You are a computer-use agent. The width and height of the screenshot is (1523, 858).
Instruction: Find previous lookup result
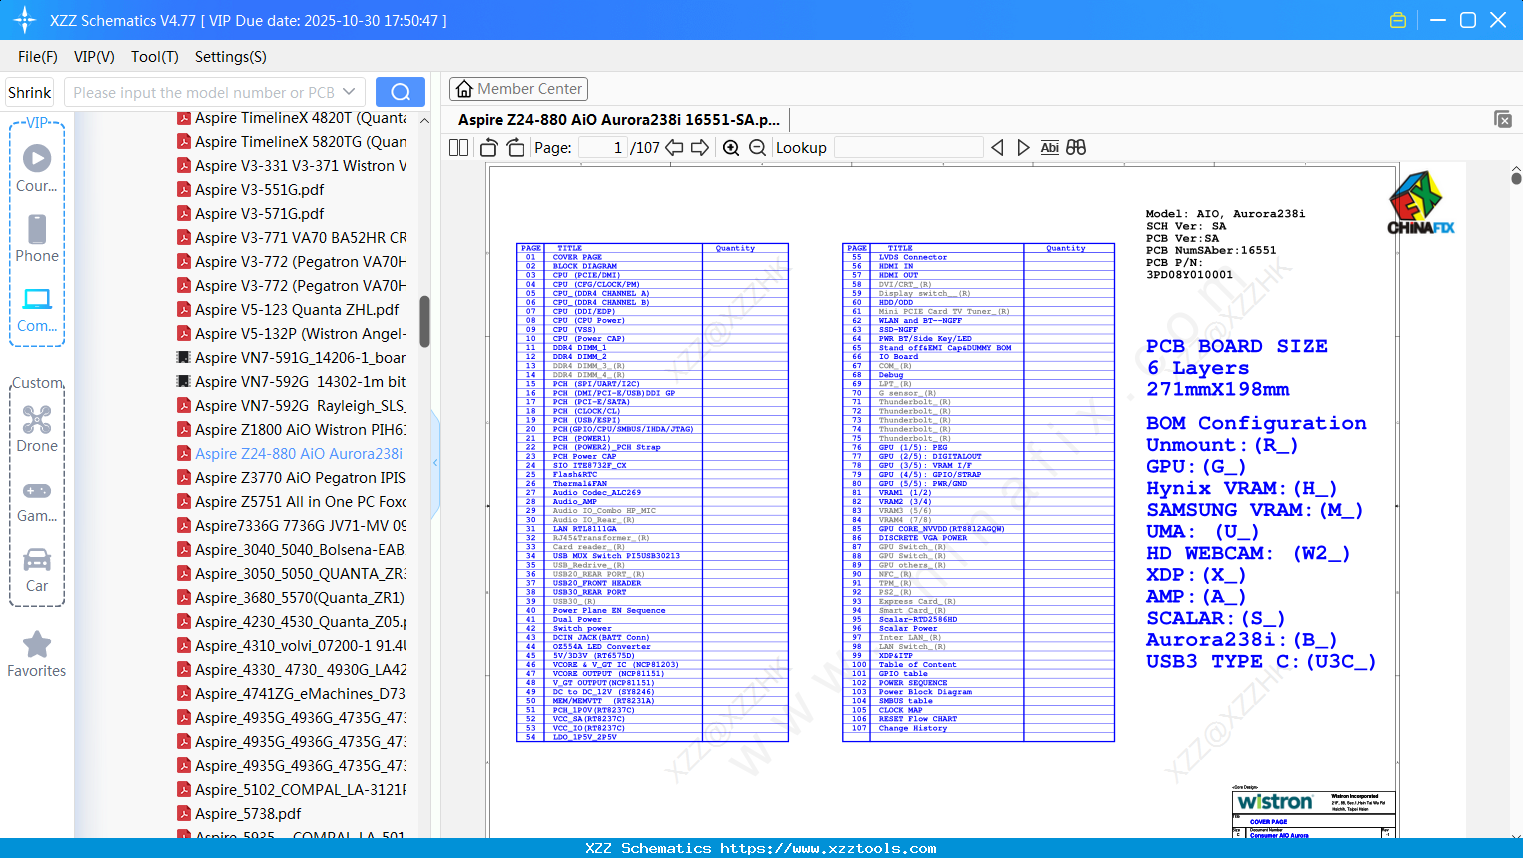tap(997, 148)
